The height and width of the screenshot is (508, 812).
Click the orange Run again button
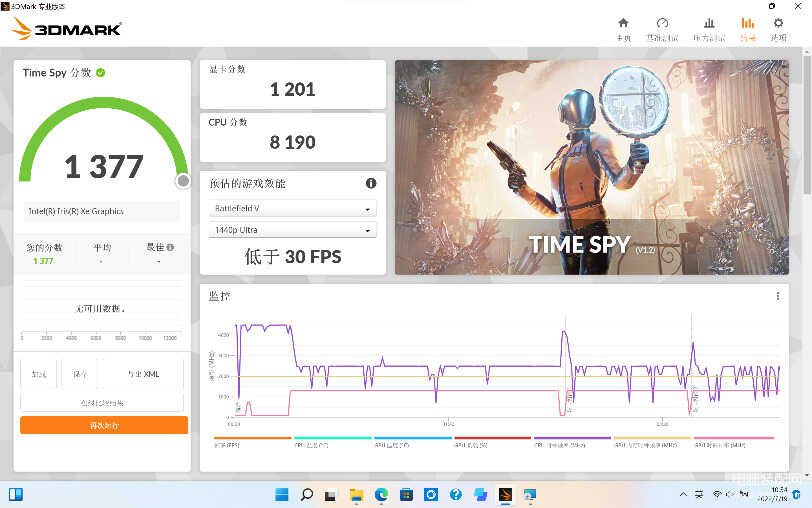(x=104, y=425)
